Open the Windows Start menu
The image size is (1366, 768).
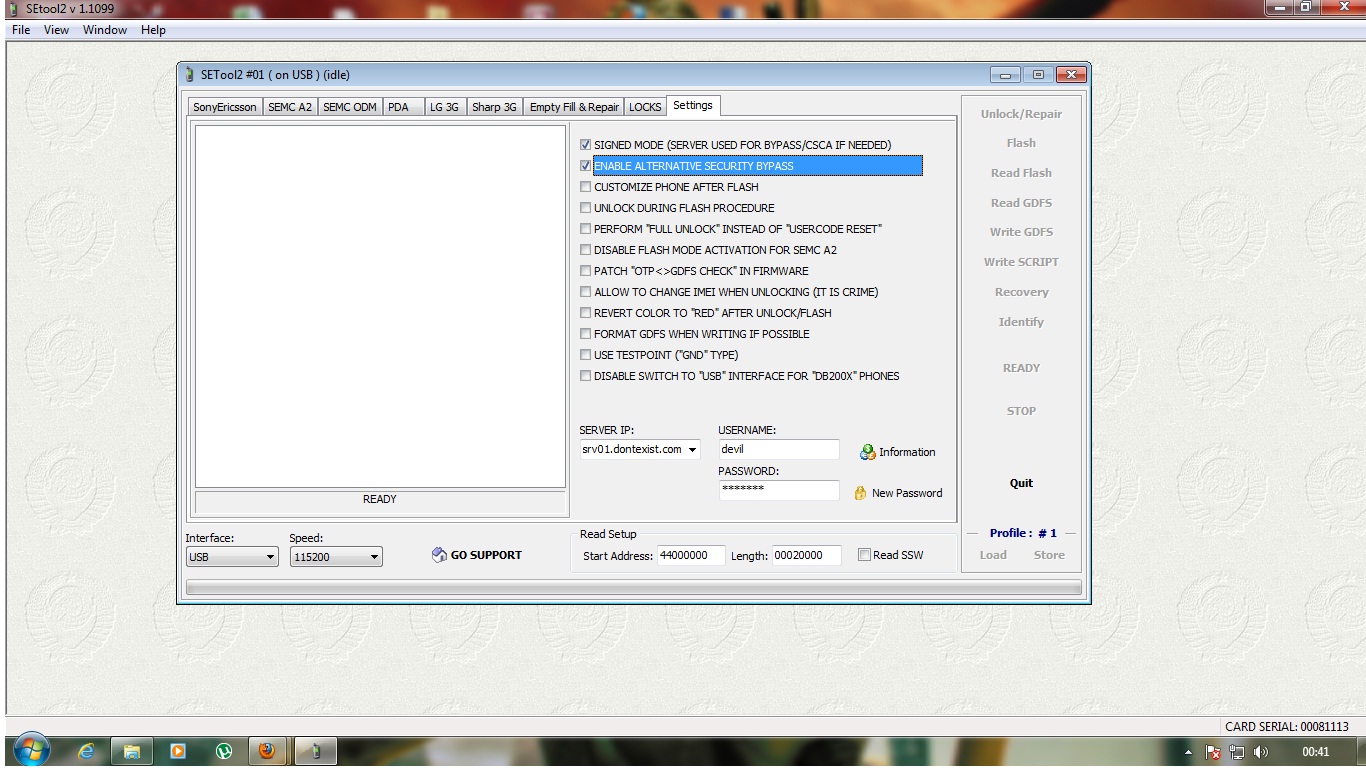pyautogui.click(x=32, y=751)
